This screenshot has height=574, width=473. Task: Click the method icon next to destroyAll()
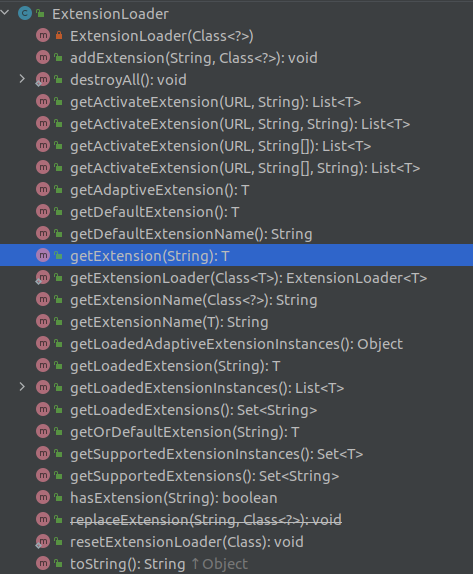coord(43,79)
